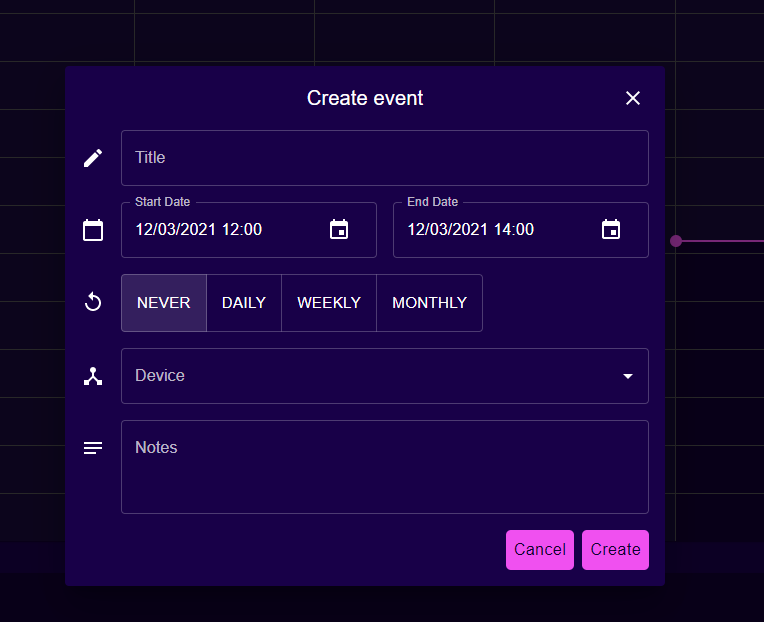Click the repeat icon beside recurrence options

coord(93,302)
